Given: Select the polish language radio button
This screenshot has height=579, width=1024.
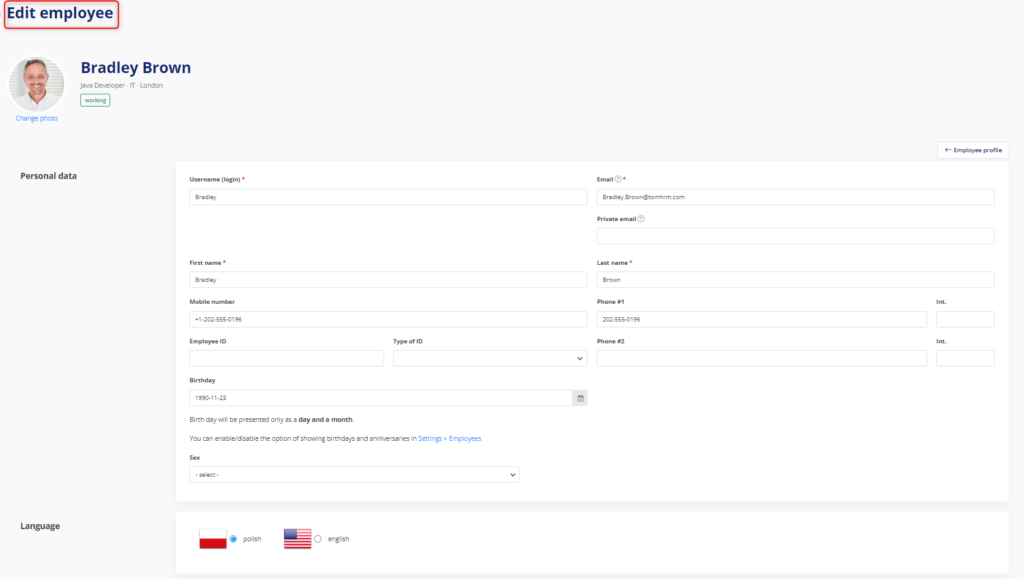Looking at the screenshot, I should [x=234, y=539].
